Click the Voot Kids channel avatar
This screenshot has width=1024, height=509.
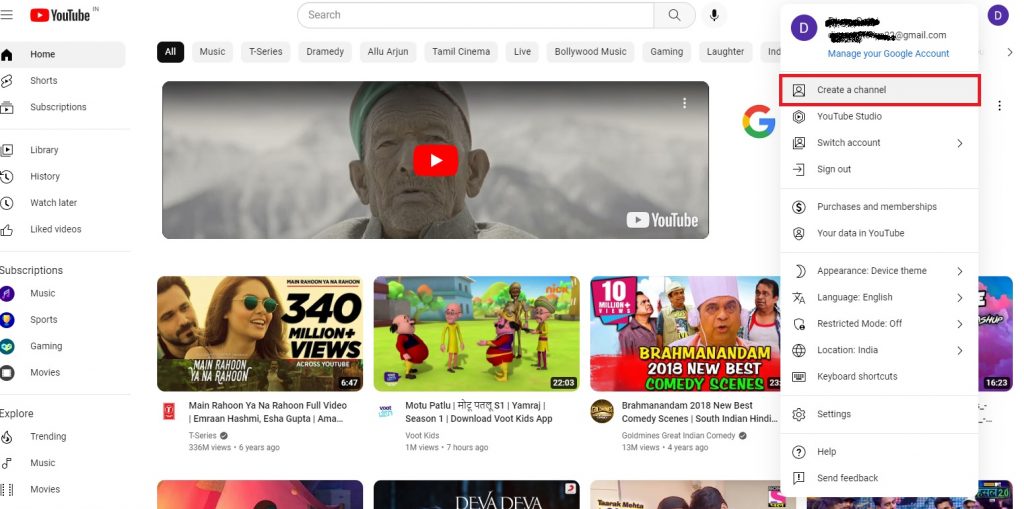[x=385, y=410]
